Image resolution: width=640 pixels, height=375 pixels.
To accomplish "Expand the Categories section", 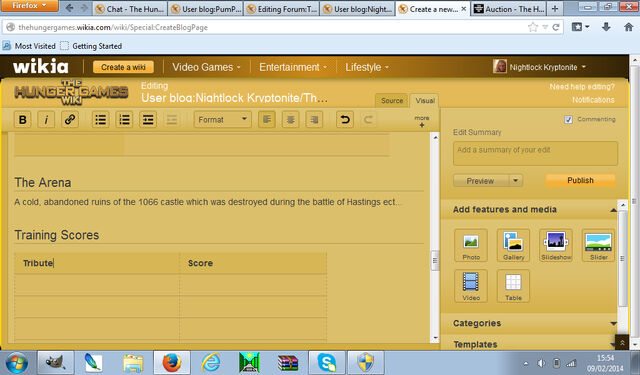I will pyautogui.click(x=613, y=323).
